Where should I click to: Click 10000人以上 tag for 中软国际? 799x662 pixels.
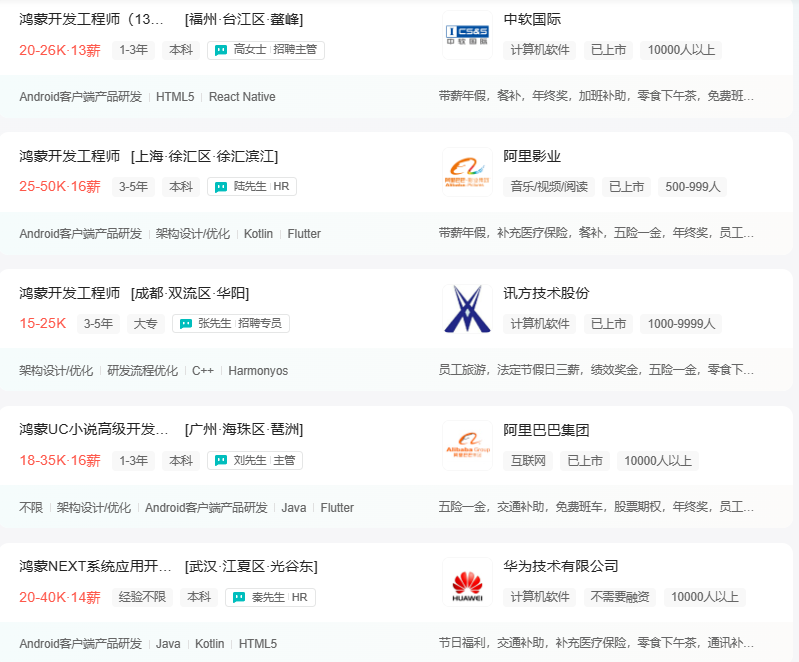681,50
